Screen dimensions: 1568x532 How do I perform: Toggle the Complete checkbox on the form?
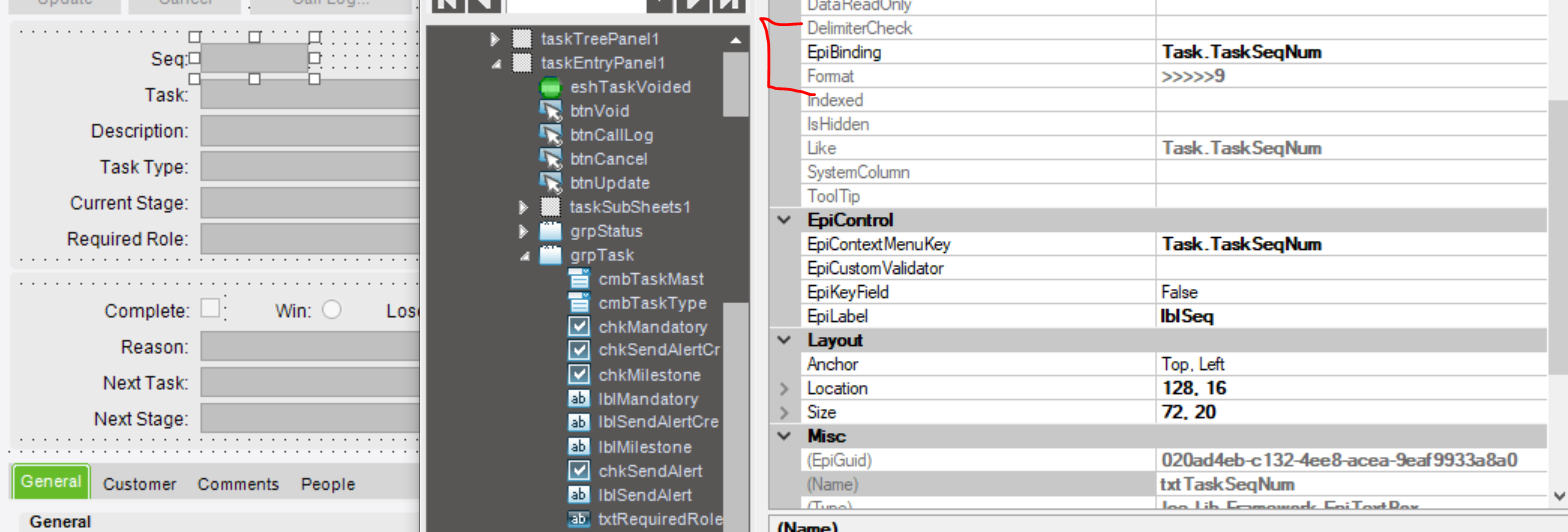coord(210,309)
